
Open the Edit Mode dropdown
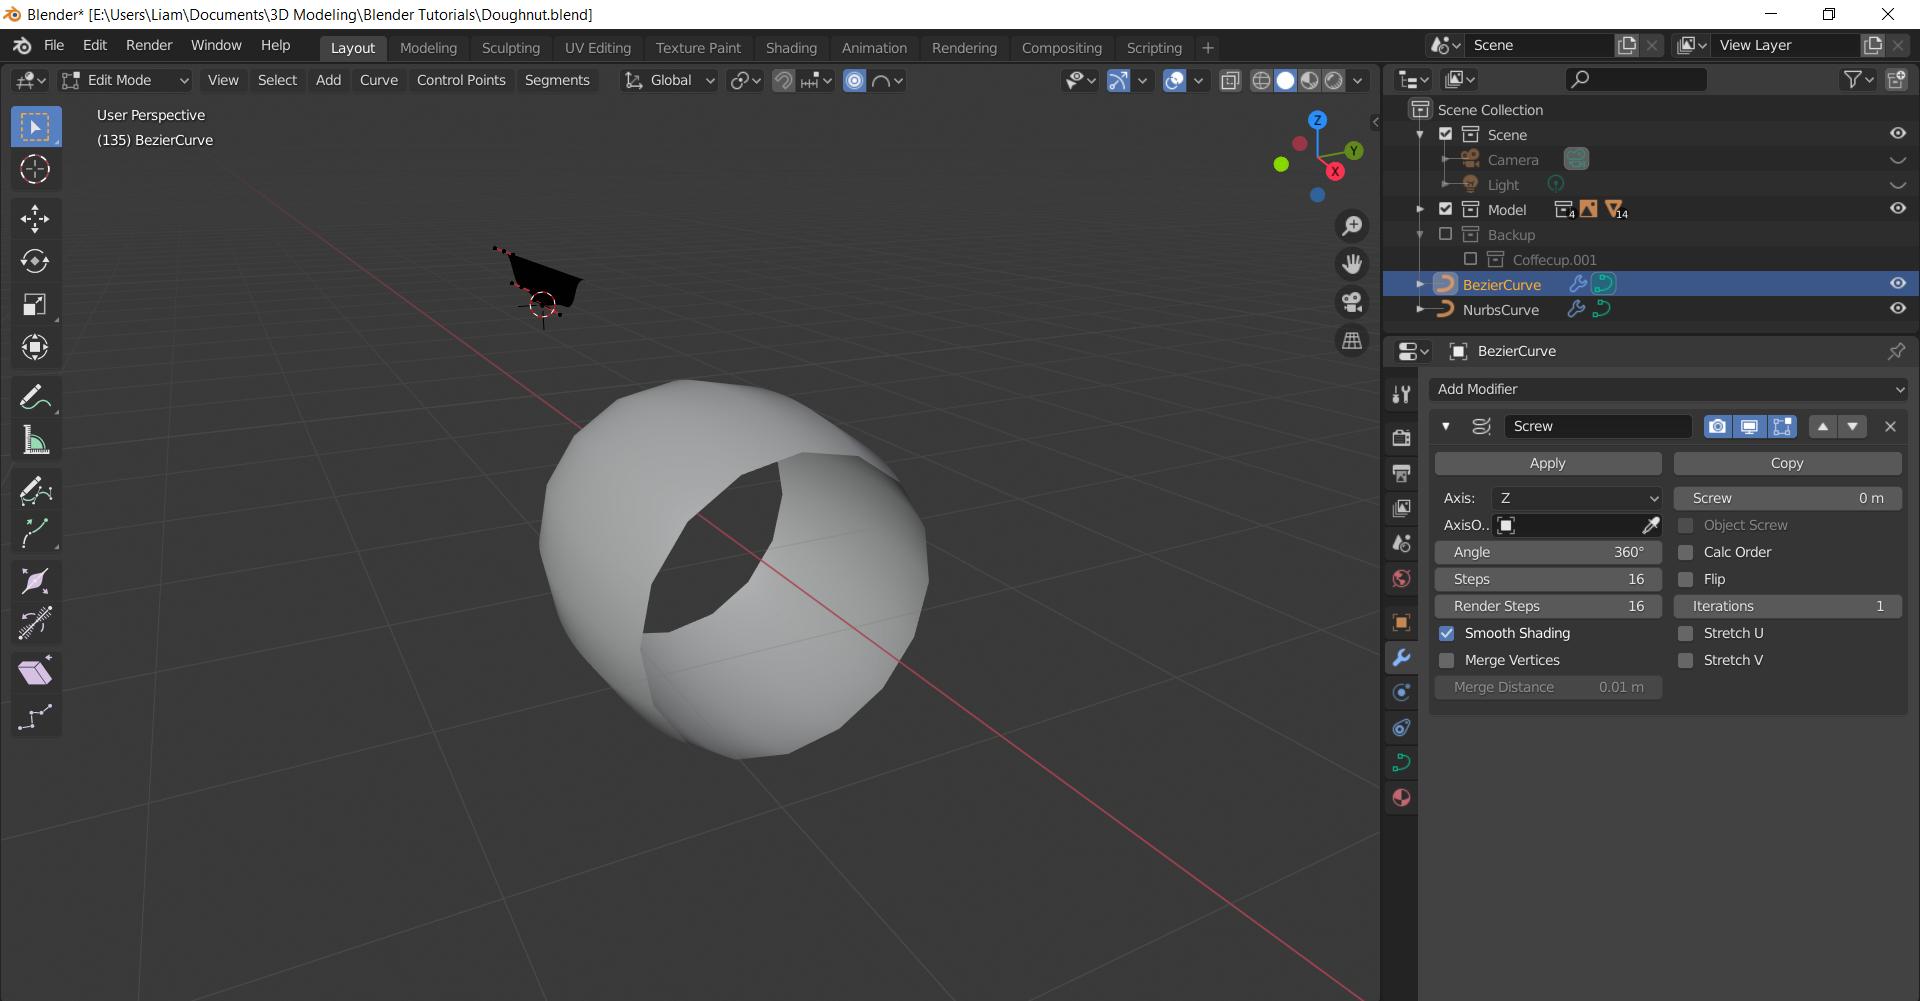(x=125, y=80)
